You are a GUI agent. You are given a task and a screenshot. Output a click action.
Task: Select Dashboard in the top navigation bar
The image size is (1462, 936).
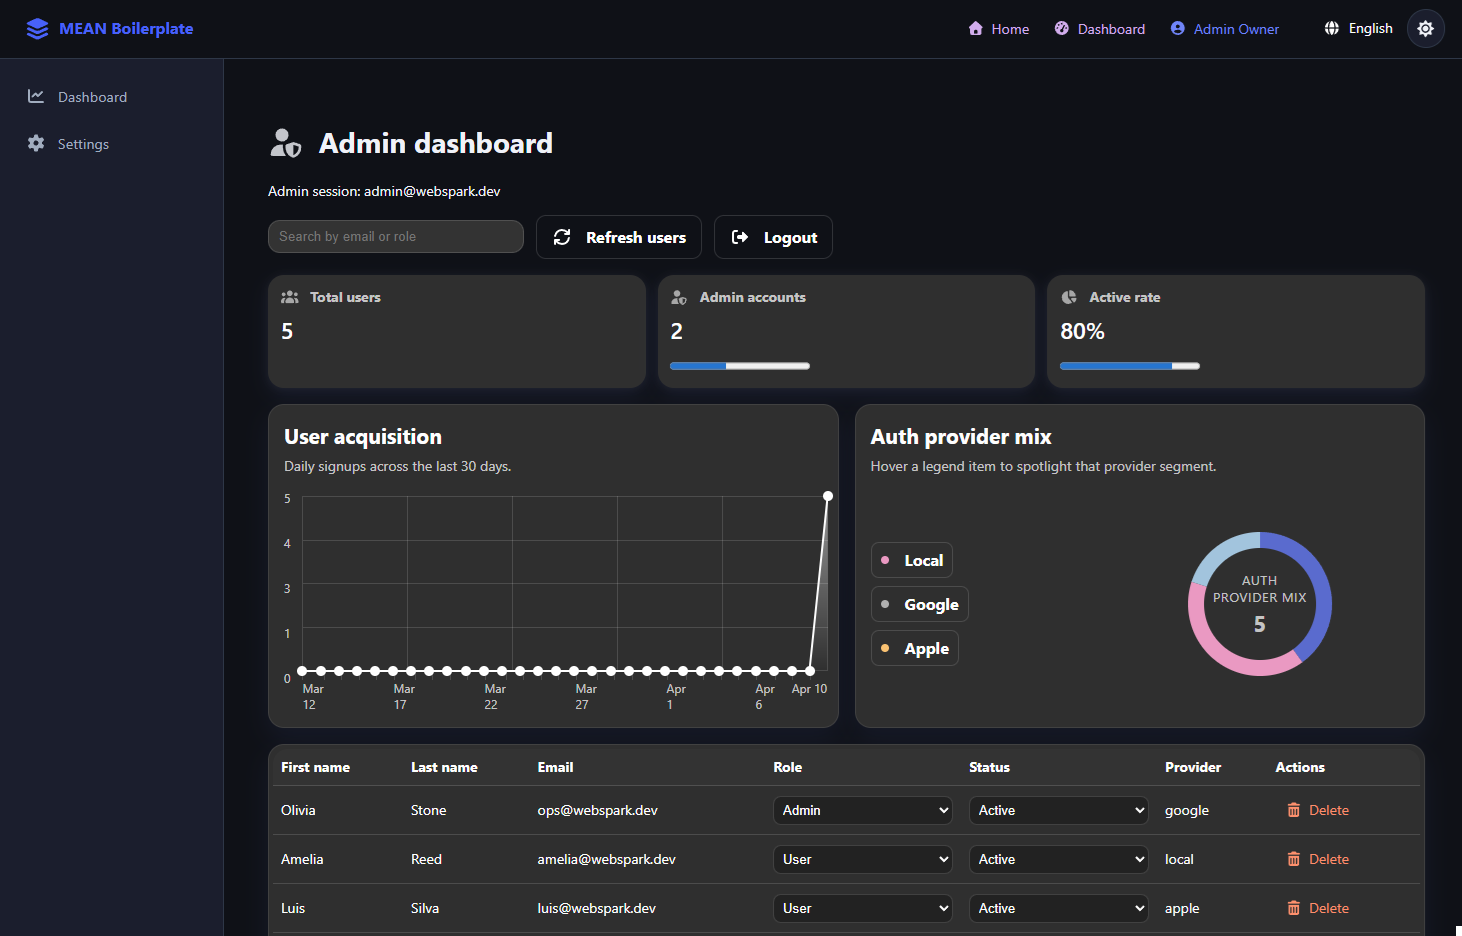click(x=1100, y=28)
